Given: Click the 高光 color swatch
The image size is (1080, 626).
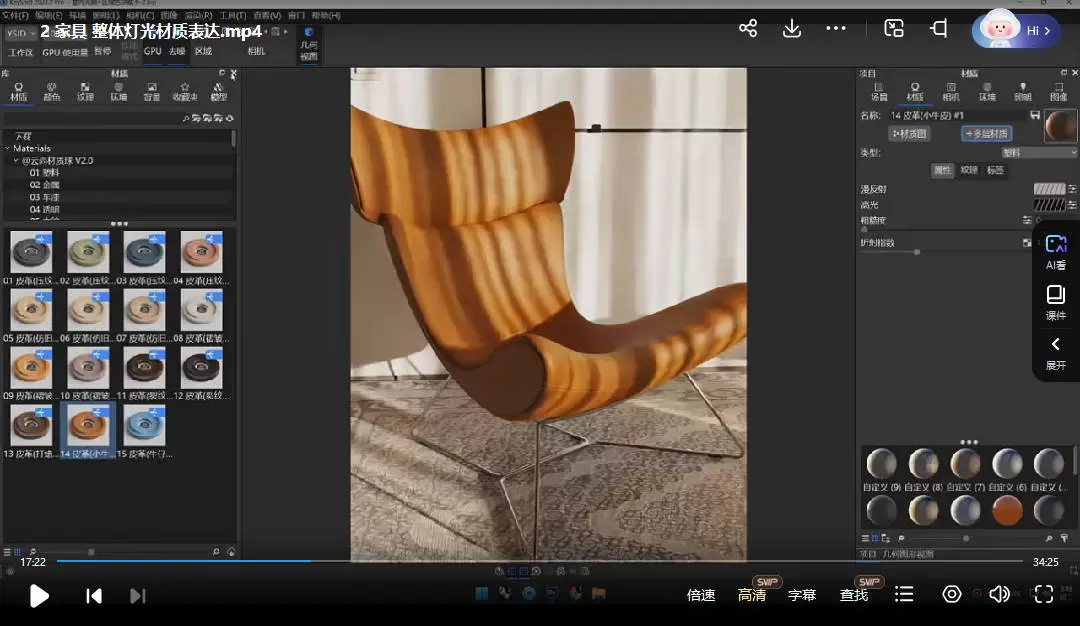Looking at the screenshot, I should click(1049, 205).
